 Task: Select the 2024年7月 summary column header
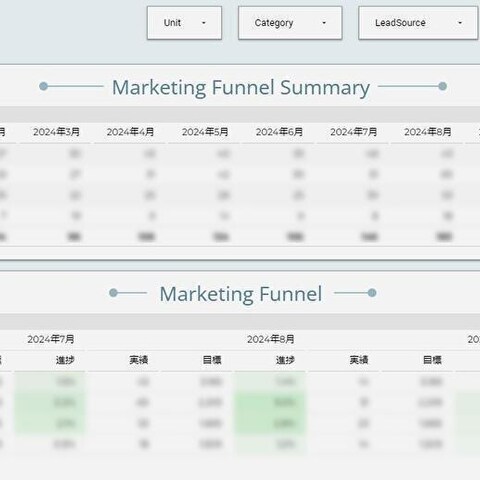(x=354, y=132)
